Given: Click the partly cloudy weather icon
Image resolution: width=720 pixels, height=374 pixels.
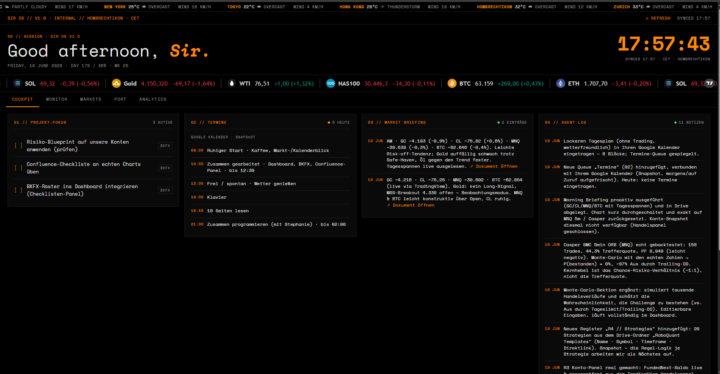Looking at the screenshot, I should 7,7.
